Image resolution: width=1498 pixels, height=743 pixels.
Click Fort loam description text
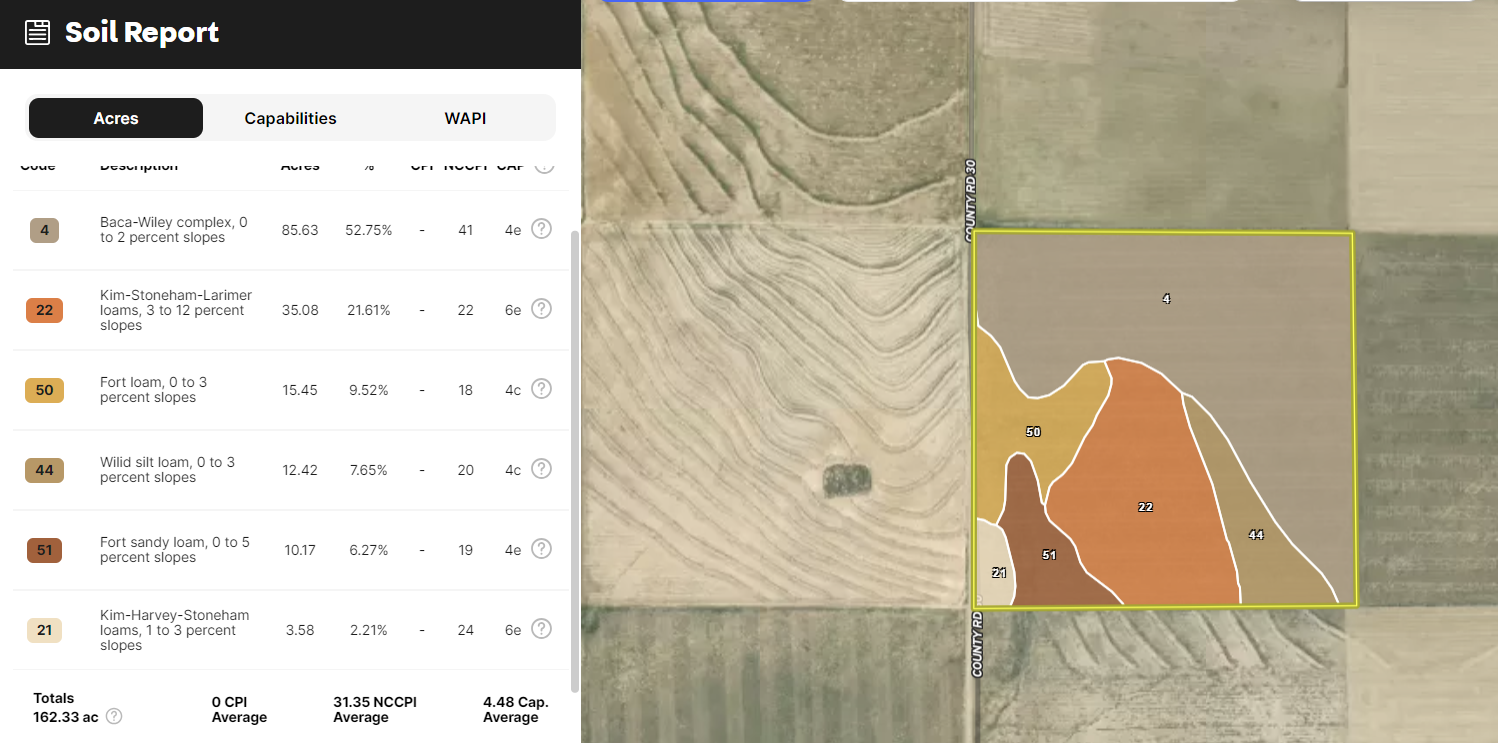153,390
